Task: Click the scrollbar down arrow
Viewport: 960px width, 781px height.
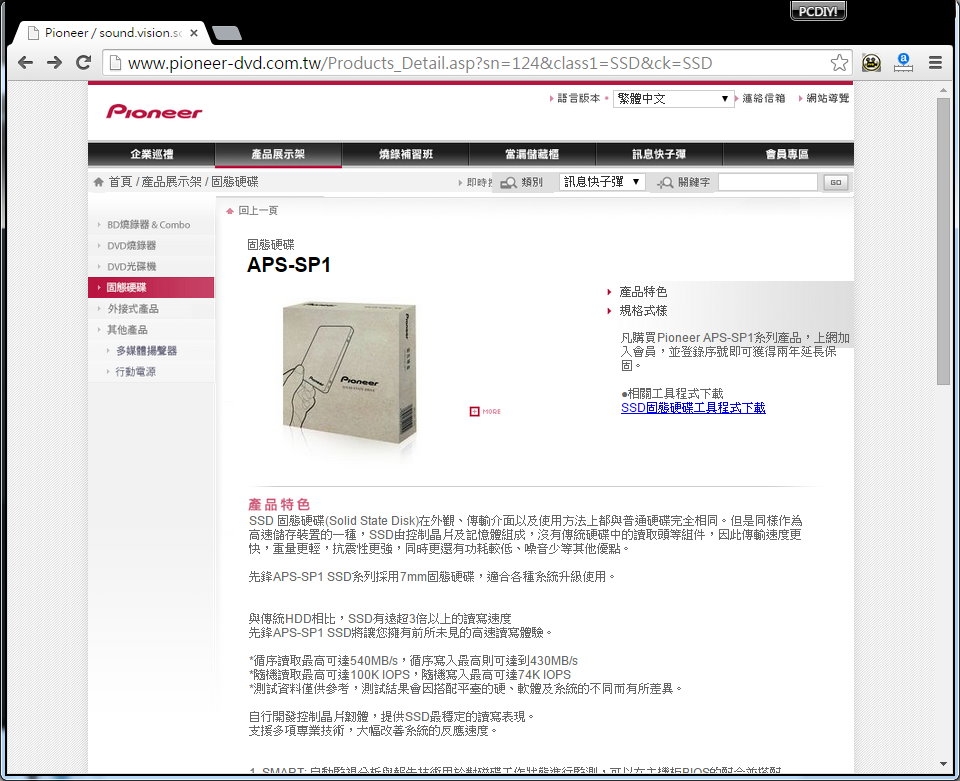Action: point(943,764)
